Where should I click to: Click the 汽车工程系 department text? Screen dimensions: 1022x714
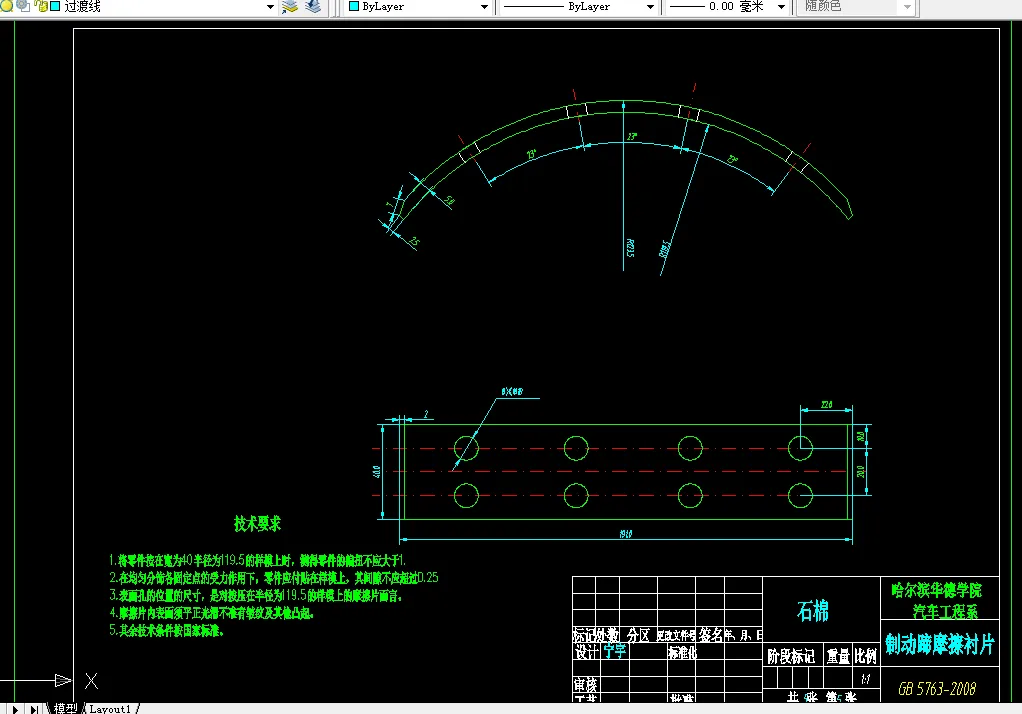click(945, 611)
